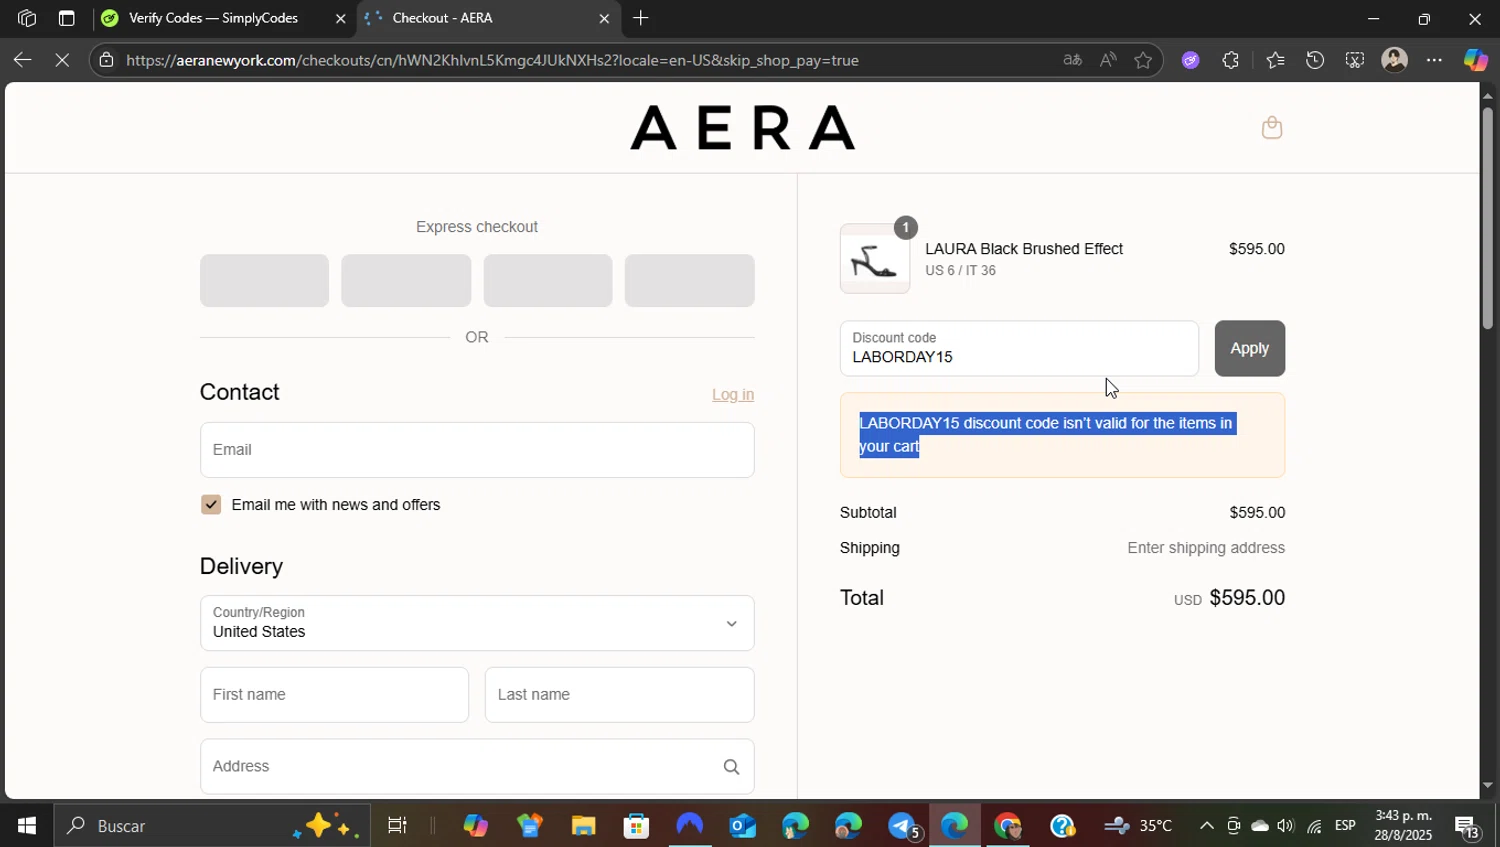1500x847 pixels.
Task: Open a new tab with plus button
Action: click(x=641, y=18)
